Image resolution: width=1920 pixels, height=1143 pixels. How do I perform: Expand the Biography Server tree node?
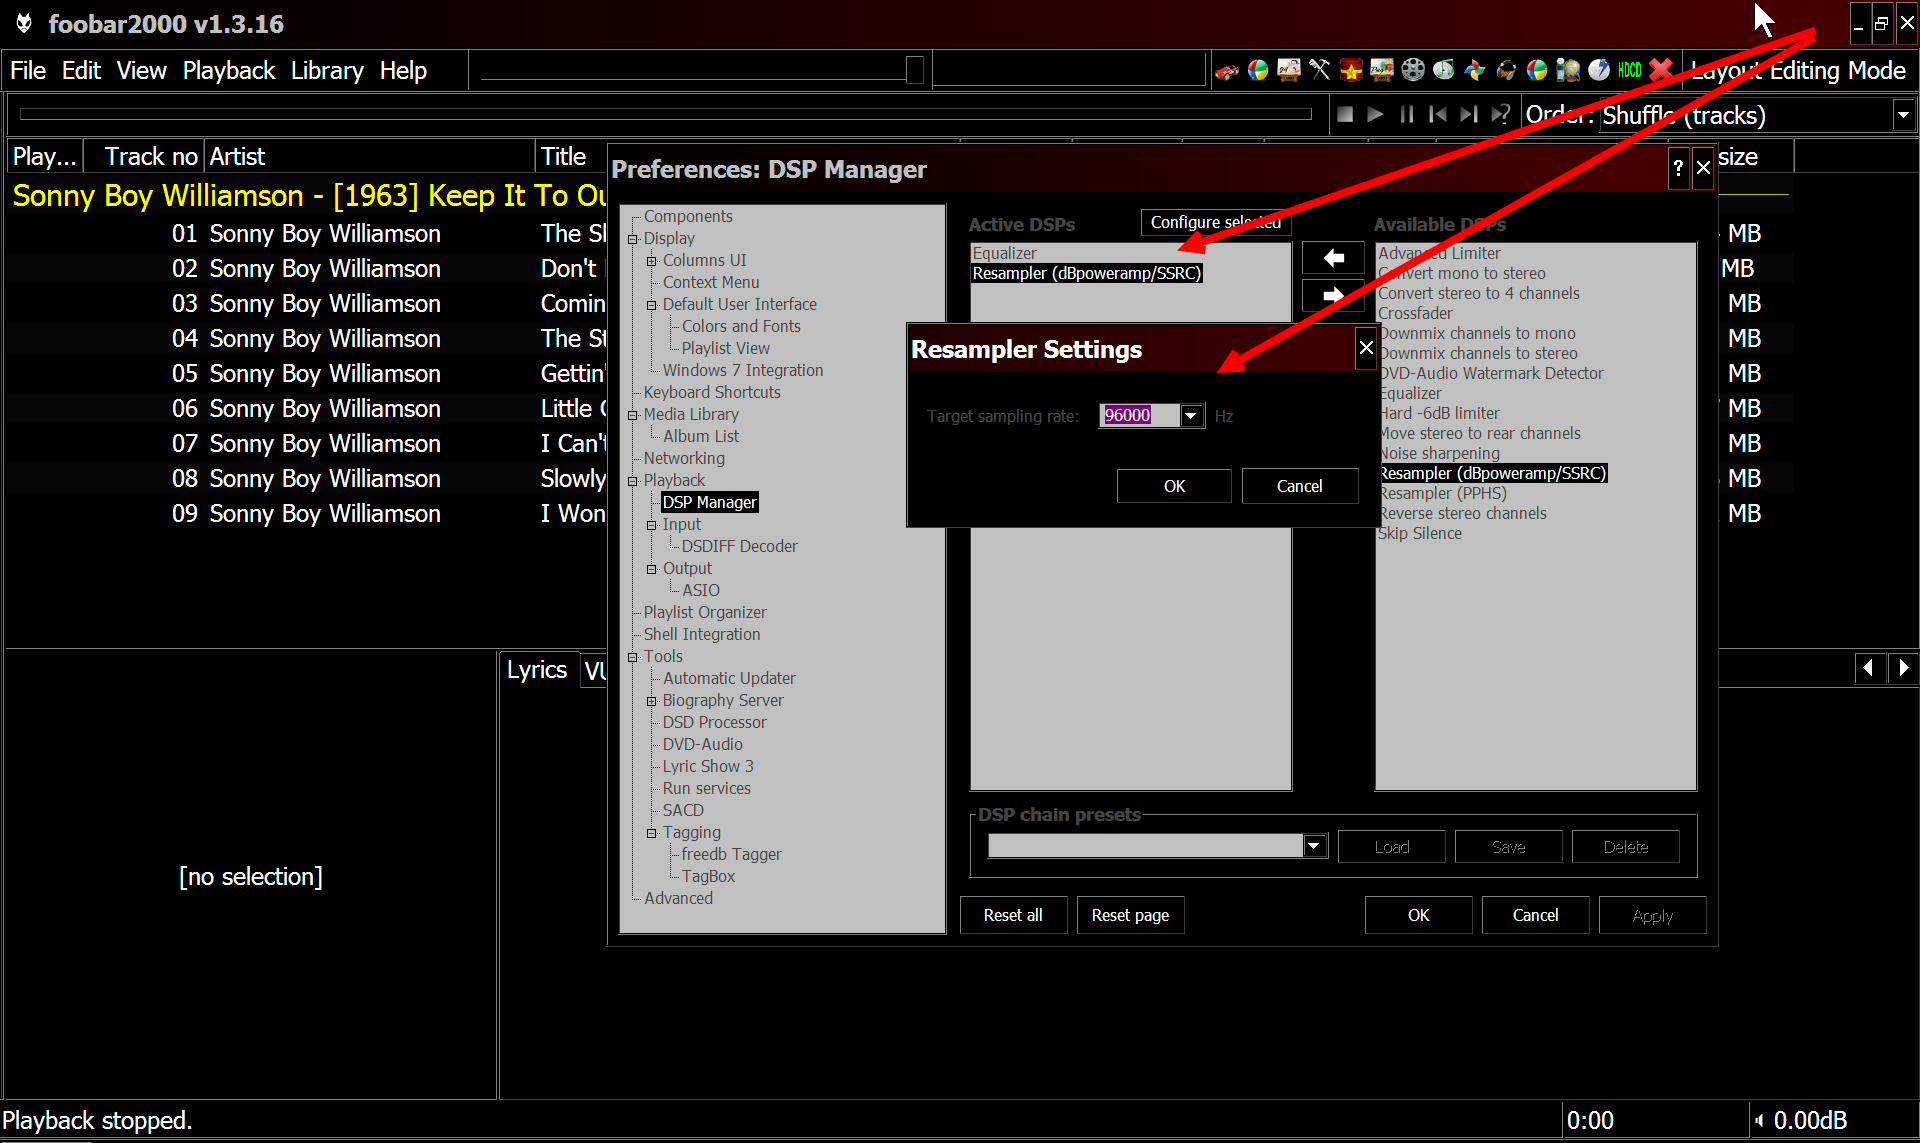click(x=651, y=701)
